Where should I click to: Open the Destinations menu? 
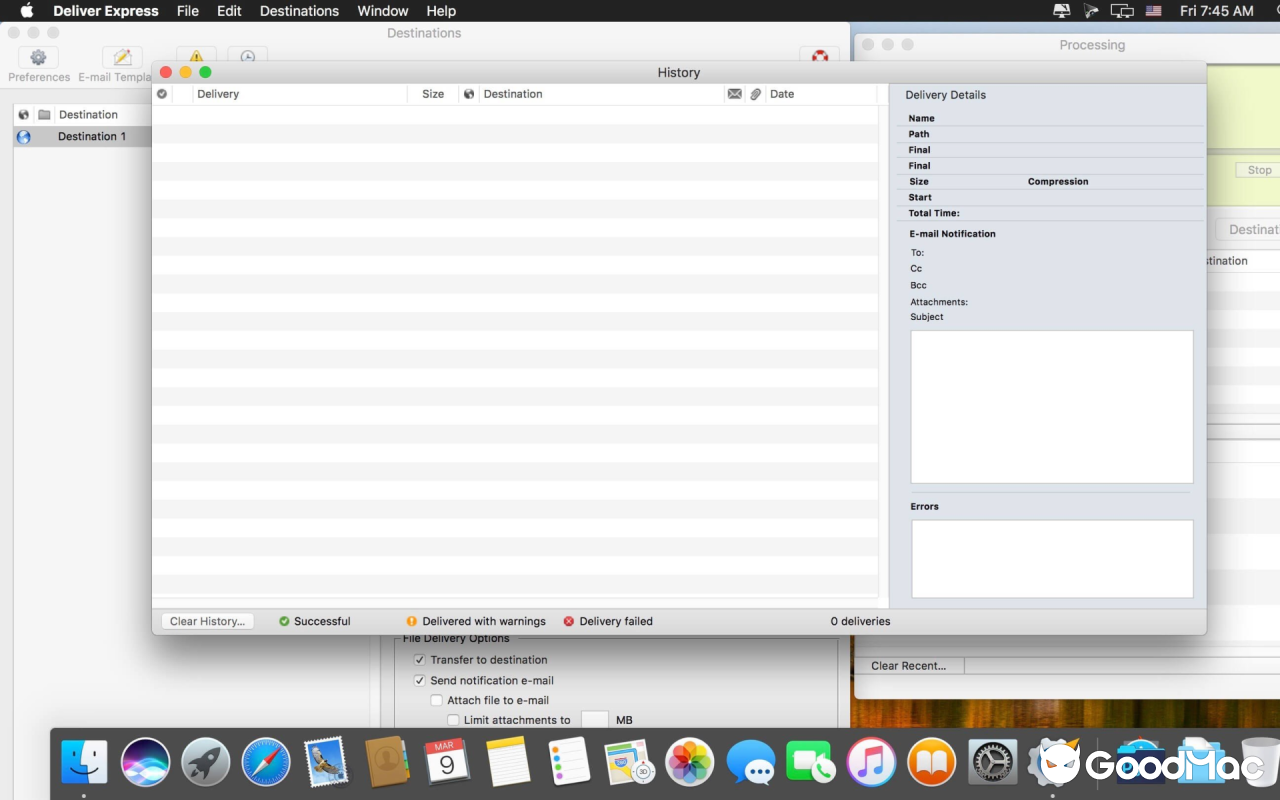[299, 11]
